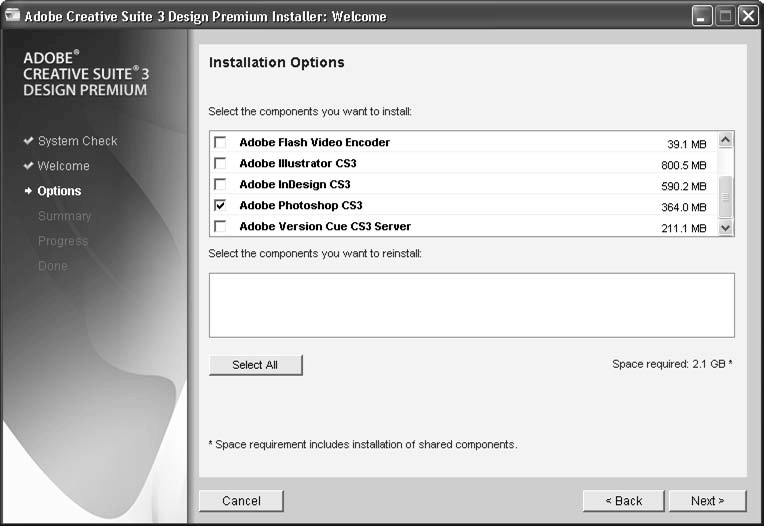Enable the Adobe Illustrator CS3 checkbox
The width and height of the screenshot is (764, 526).
[x=220, y=164]
